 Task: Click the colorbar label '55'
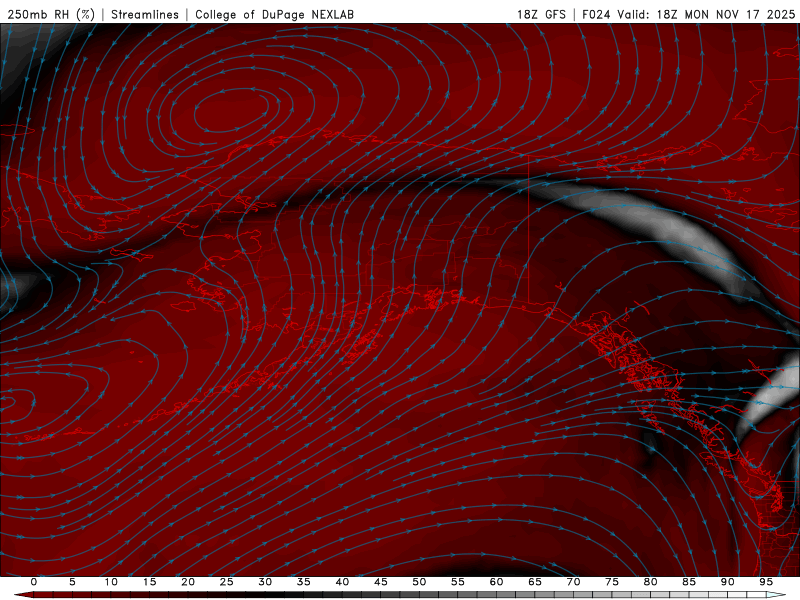coord(458,582)
